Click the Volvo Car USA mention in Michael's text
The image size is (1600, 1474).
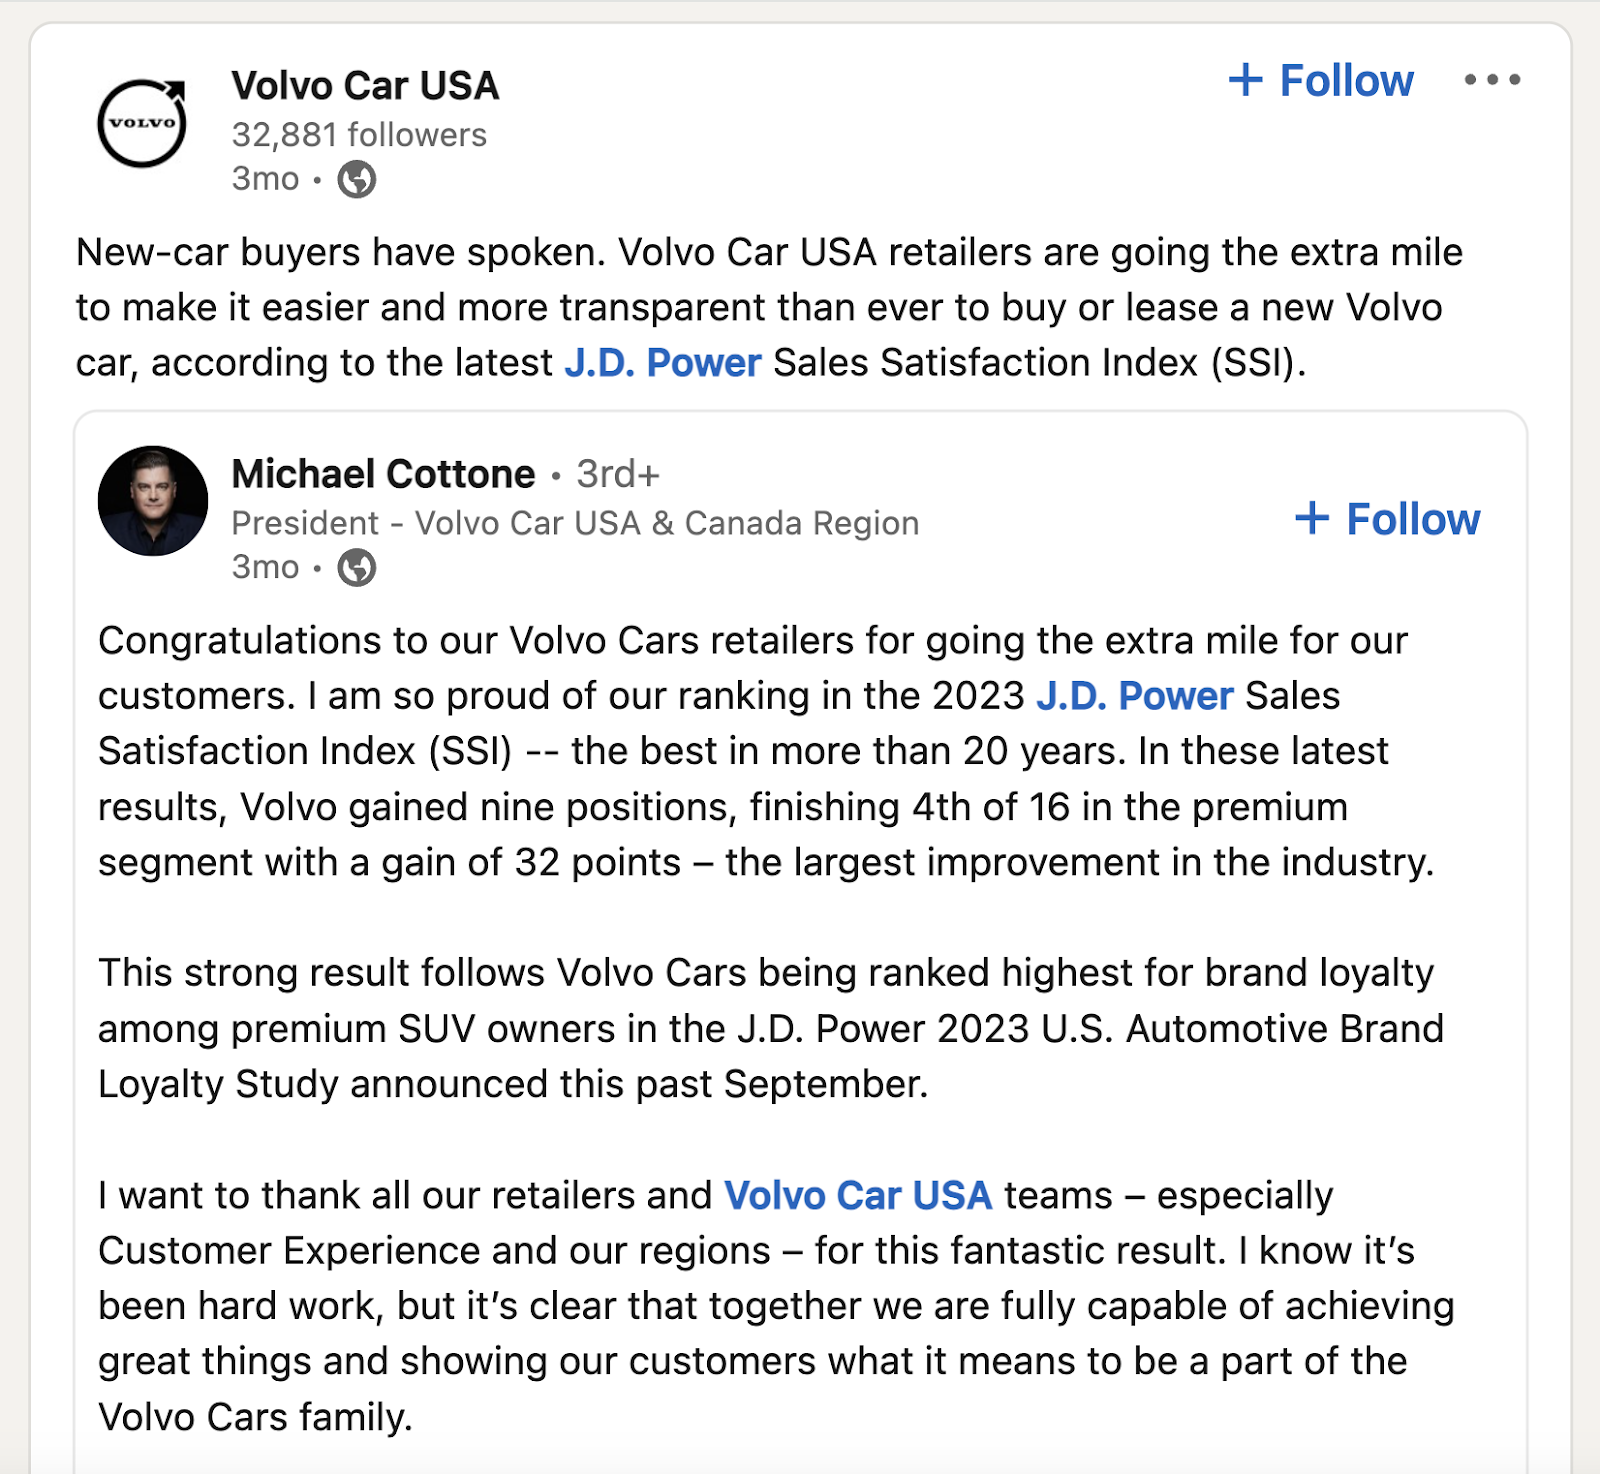858,1194
